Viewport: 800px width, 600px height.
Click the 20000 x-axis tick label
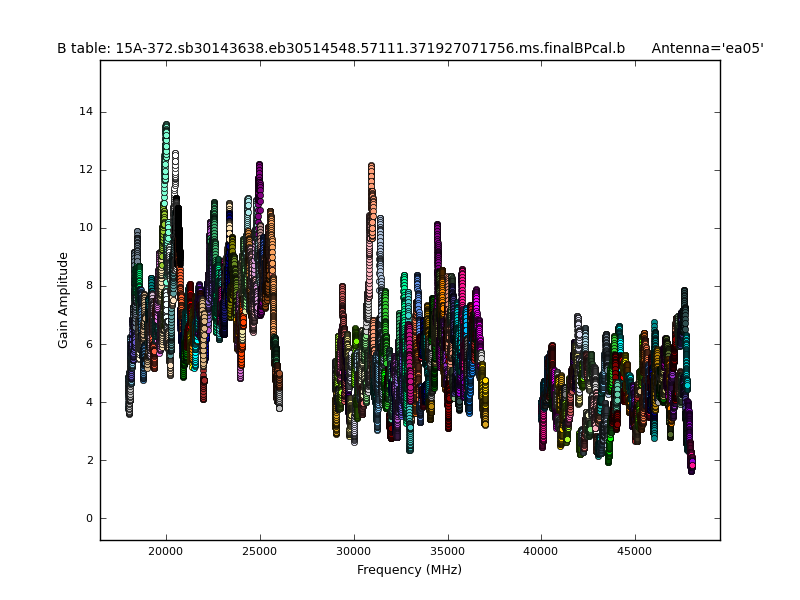coord(166,551)
